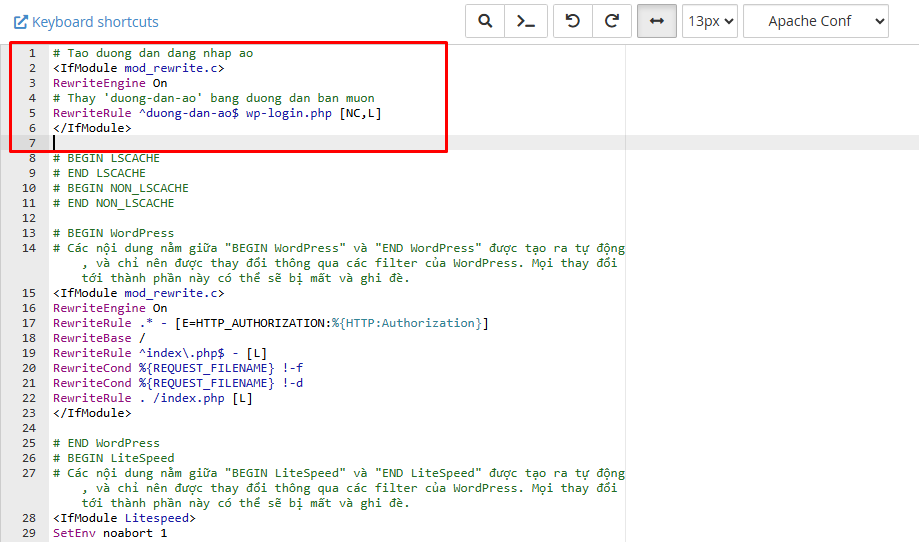
Task: Click line number 27 in gutter
Action: coord(29,473)
